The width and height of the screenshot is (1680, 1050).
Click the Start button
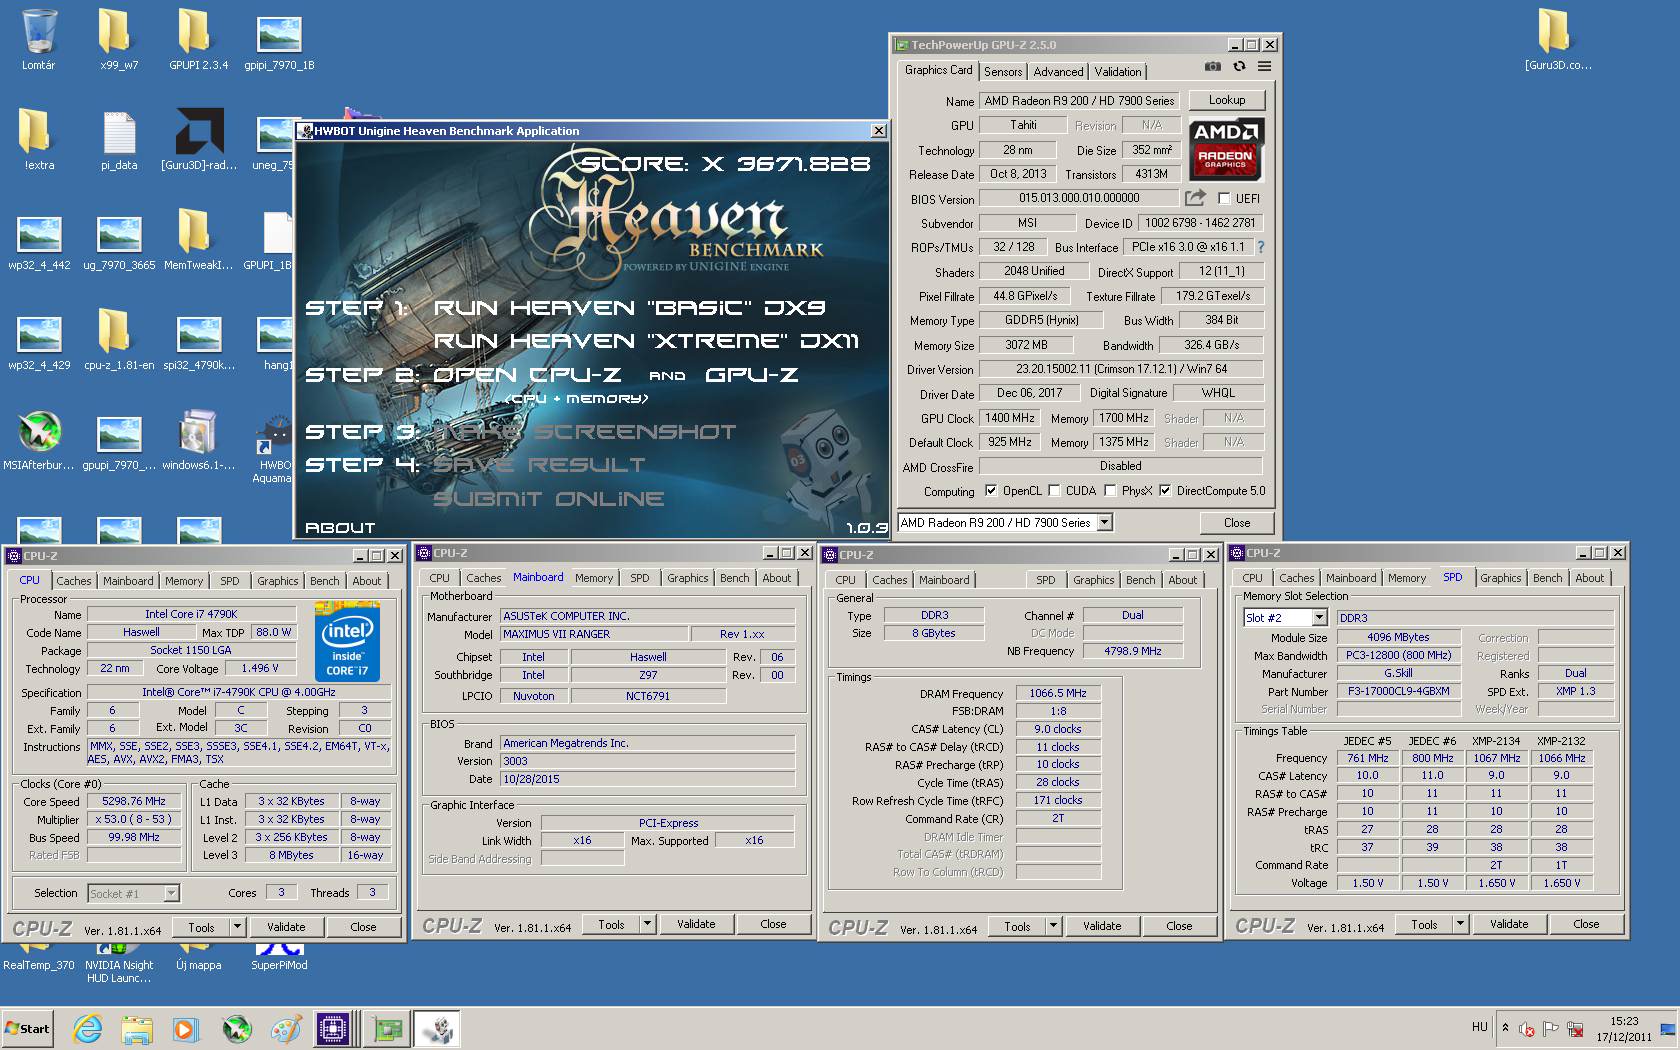(x=28, y=1028)
